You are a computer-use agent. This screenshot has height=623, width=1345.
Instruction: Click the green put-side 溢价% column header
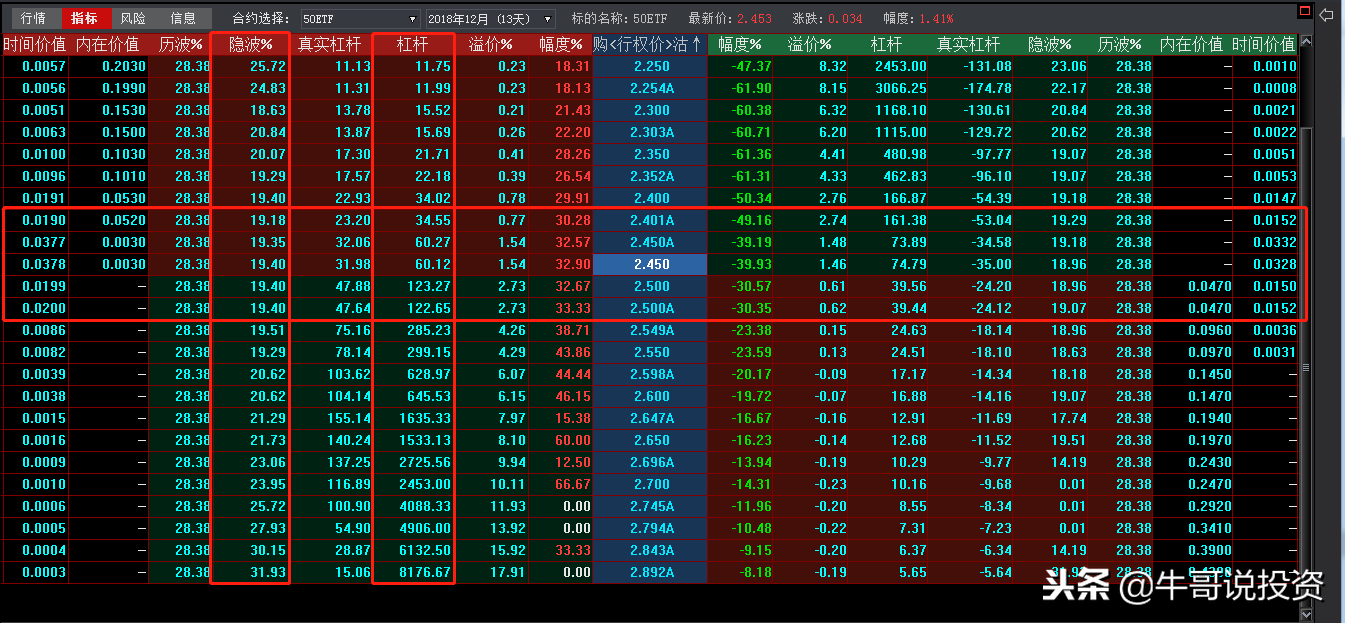(x=810, y=44)
